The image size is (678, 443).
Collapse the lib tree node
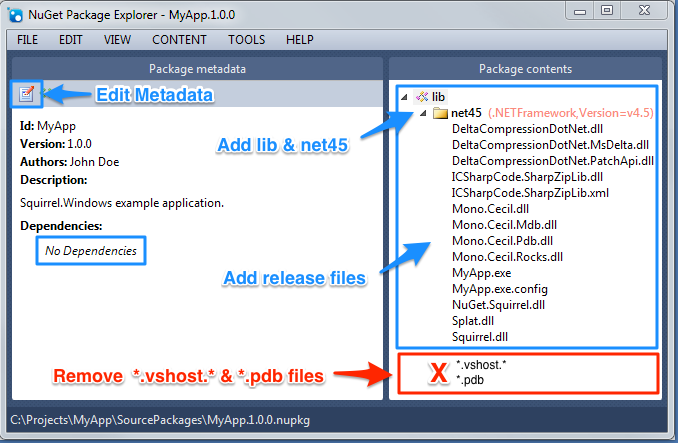tap(404, 96)
